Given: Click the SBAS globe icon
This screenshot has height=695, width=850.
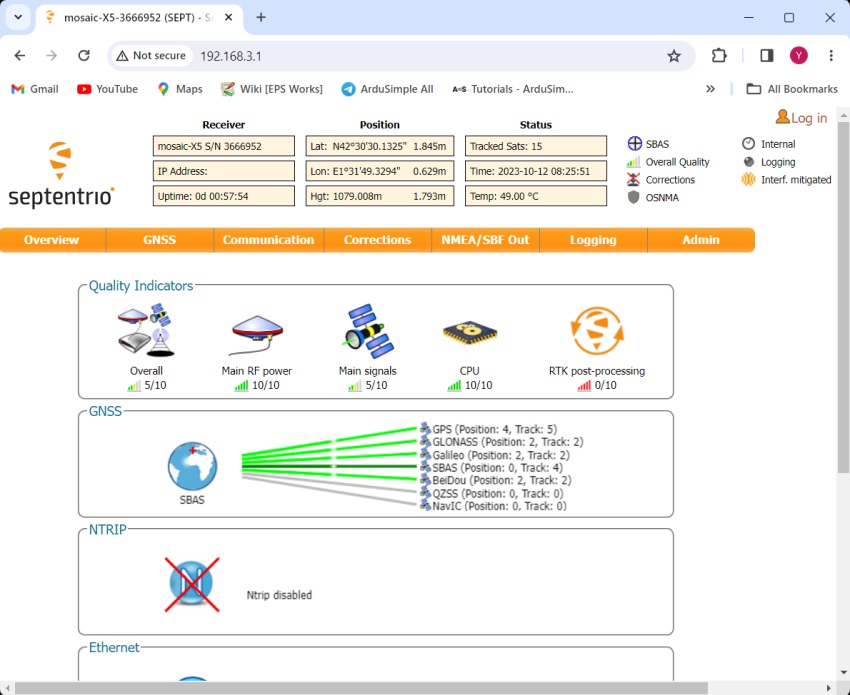Looking at the screenshot, I should pyautogui.click(x=192, y=466).
